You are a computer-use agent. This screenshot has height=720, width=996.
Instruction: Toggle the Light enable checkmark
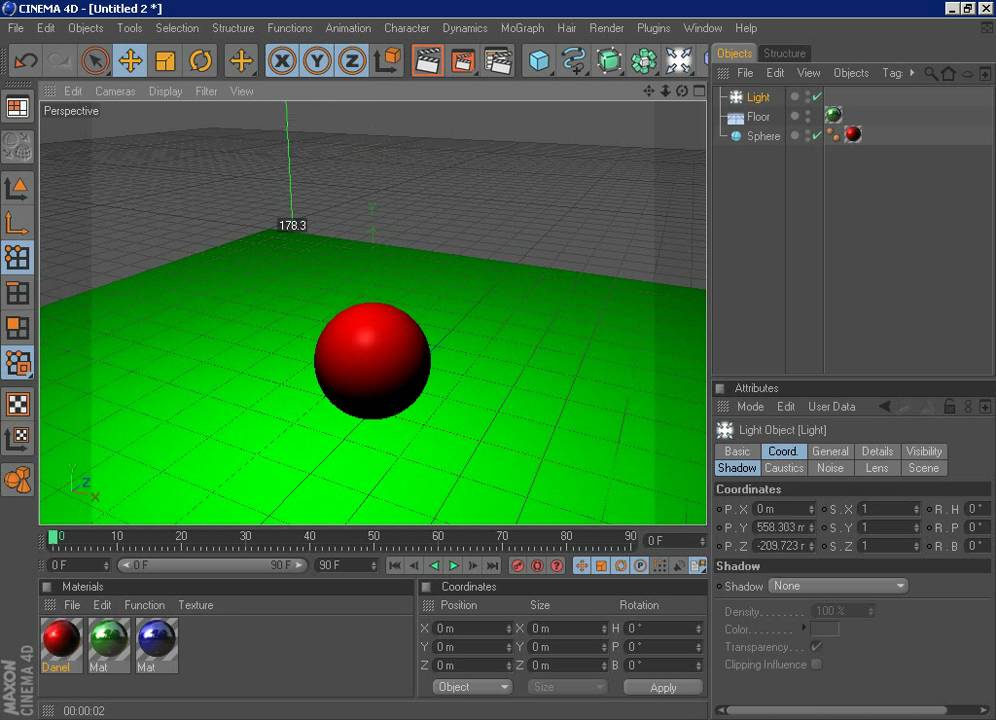coord(817,96)
